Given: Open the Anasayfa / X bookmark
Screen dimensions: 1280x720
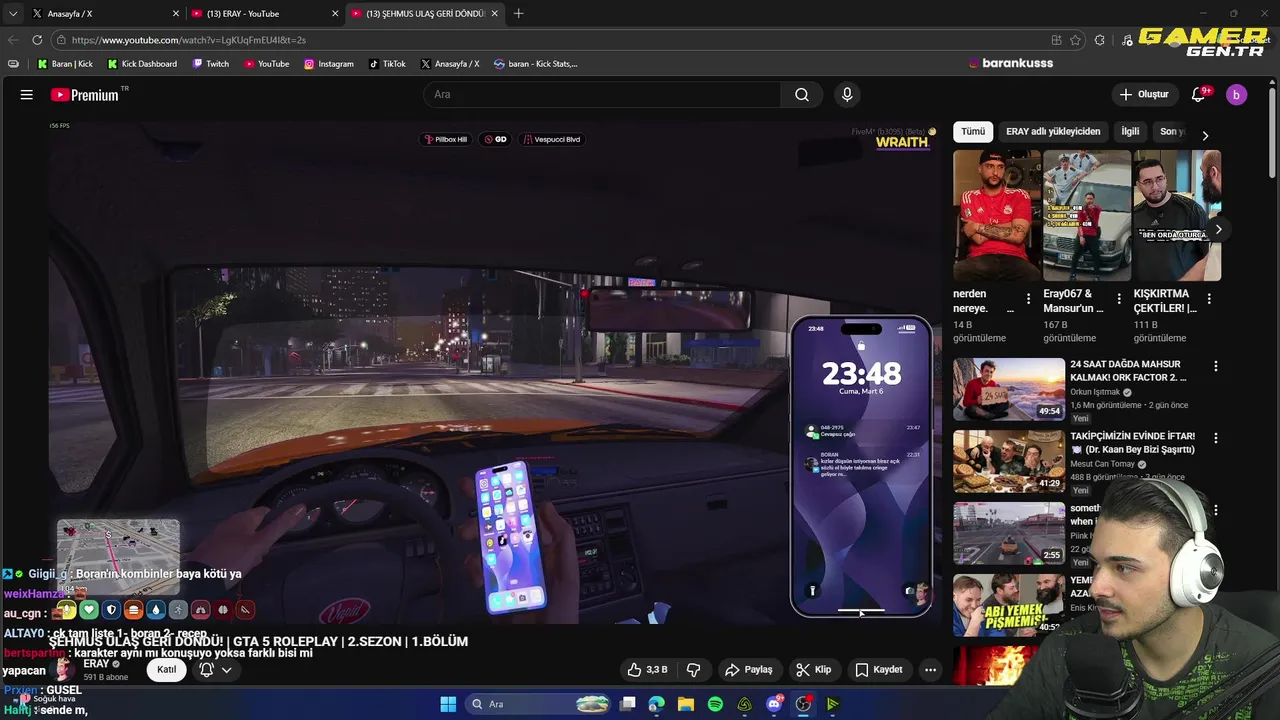Looking at the screenshot, I should pos(450,64).
